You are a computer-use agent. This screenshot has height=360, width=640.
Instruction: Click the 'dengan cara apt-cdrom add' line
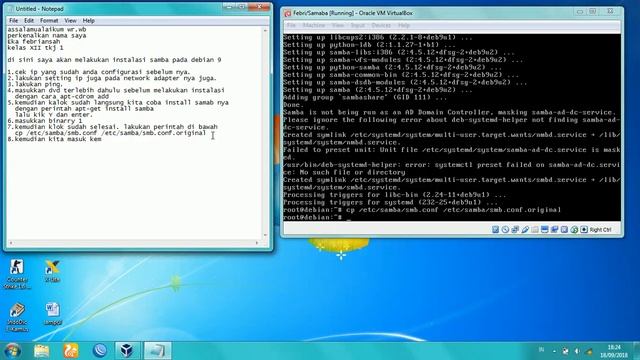pos(62,96)
